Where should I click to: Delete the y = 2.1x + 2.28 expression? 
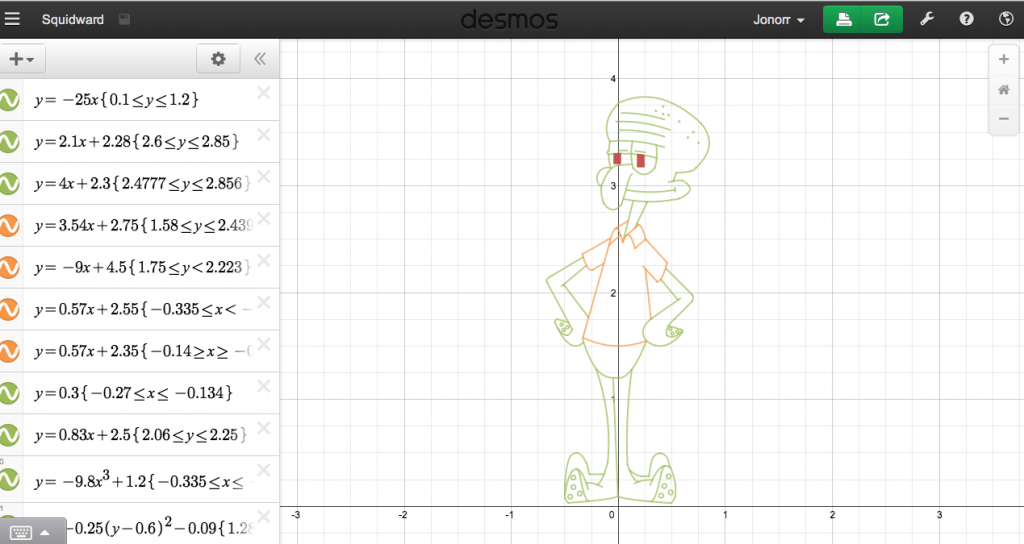point(264,135)
